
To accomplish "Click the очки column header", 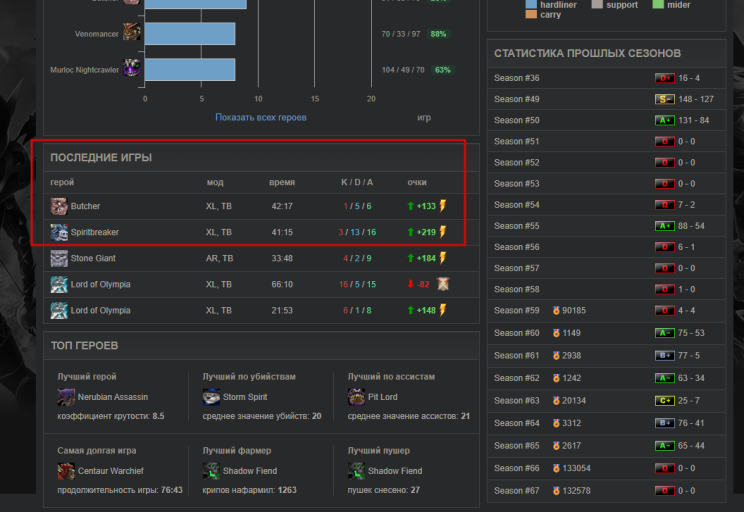I will 417,182.
